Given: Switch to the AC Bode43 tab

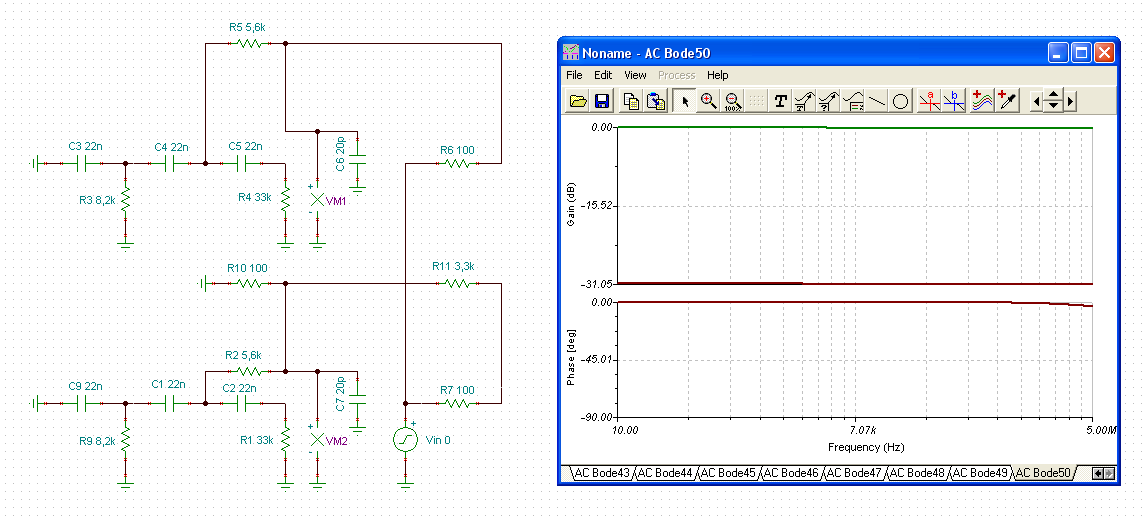Looking at the screenshot, I should pyautogui.click(x=602, y=473).
